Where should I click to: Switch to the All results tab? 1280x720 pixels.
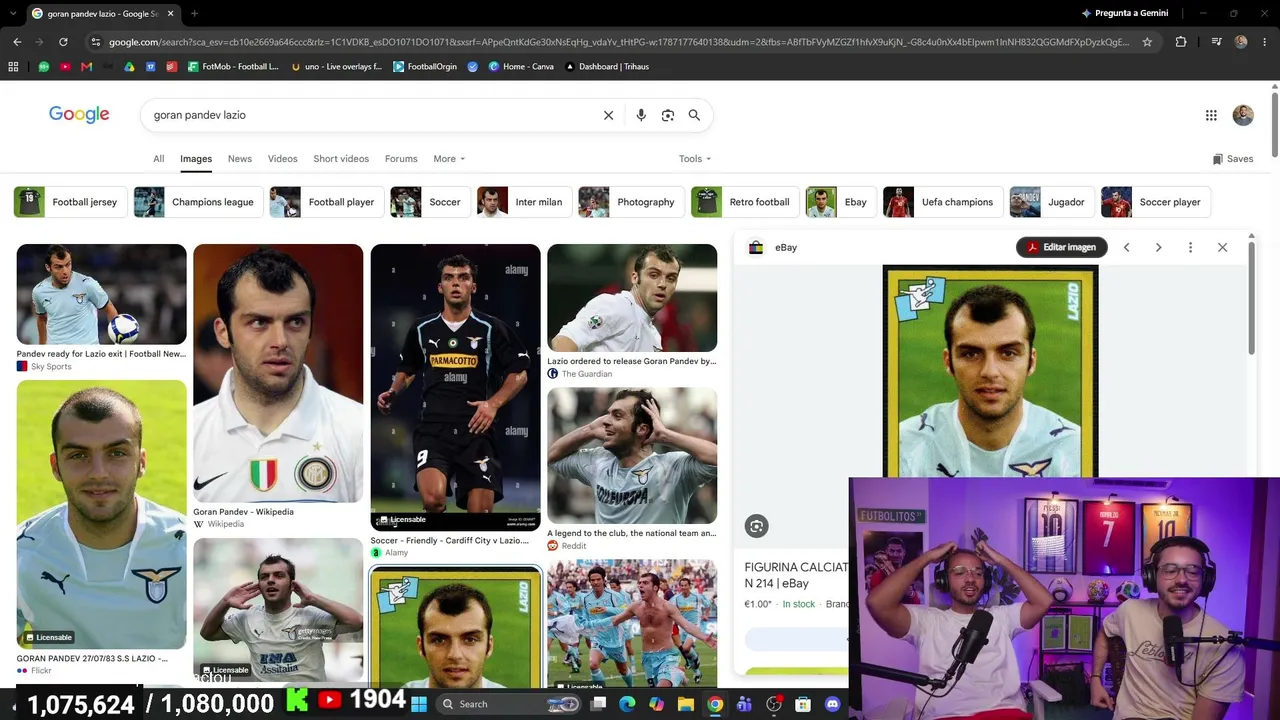pyautogui.click(x=158, y=159)
